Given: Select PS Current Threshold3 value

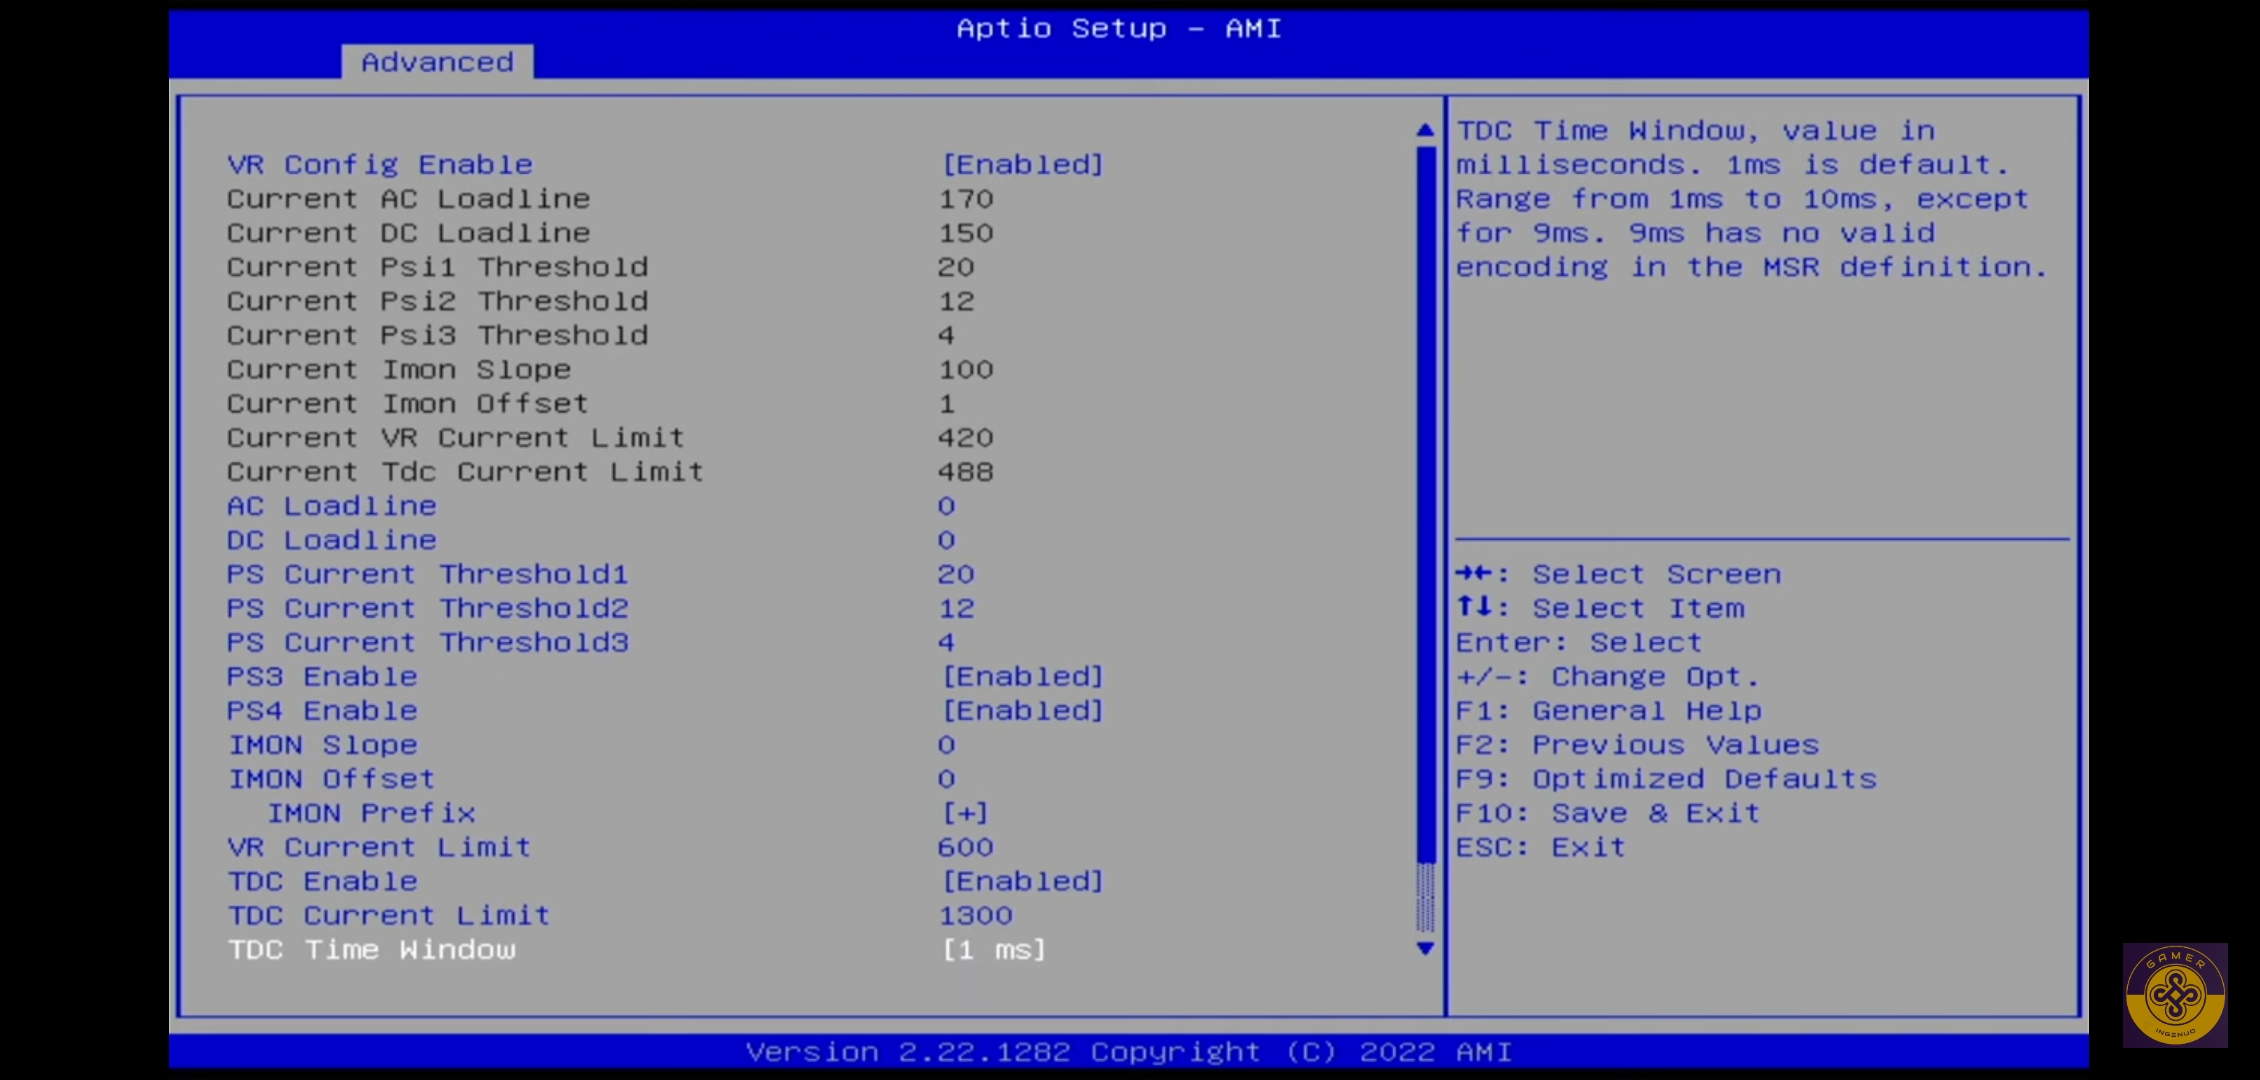Looking at the screenshot, I should click(x=946, y=643).
